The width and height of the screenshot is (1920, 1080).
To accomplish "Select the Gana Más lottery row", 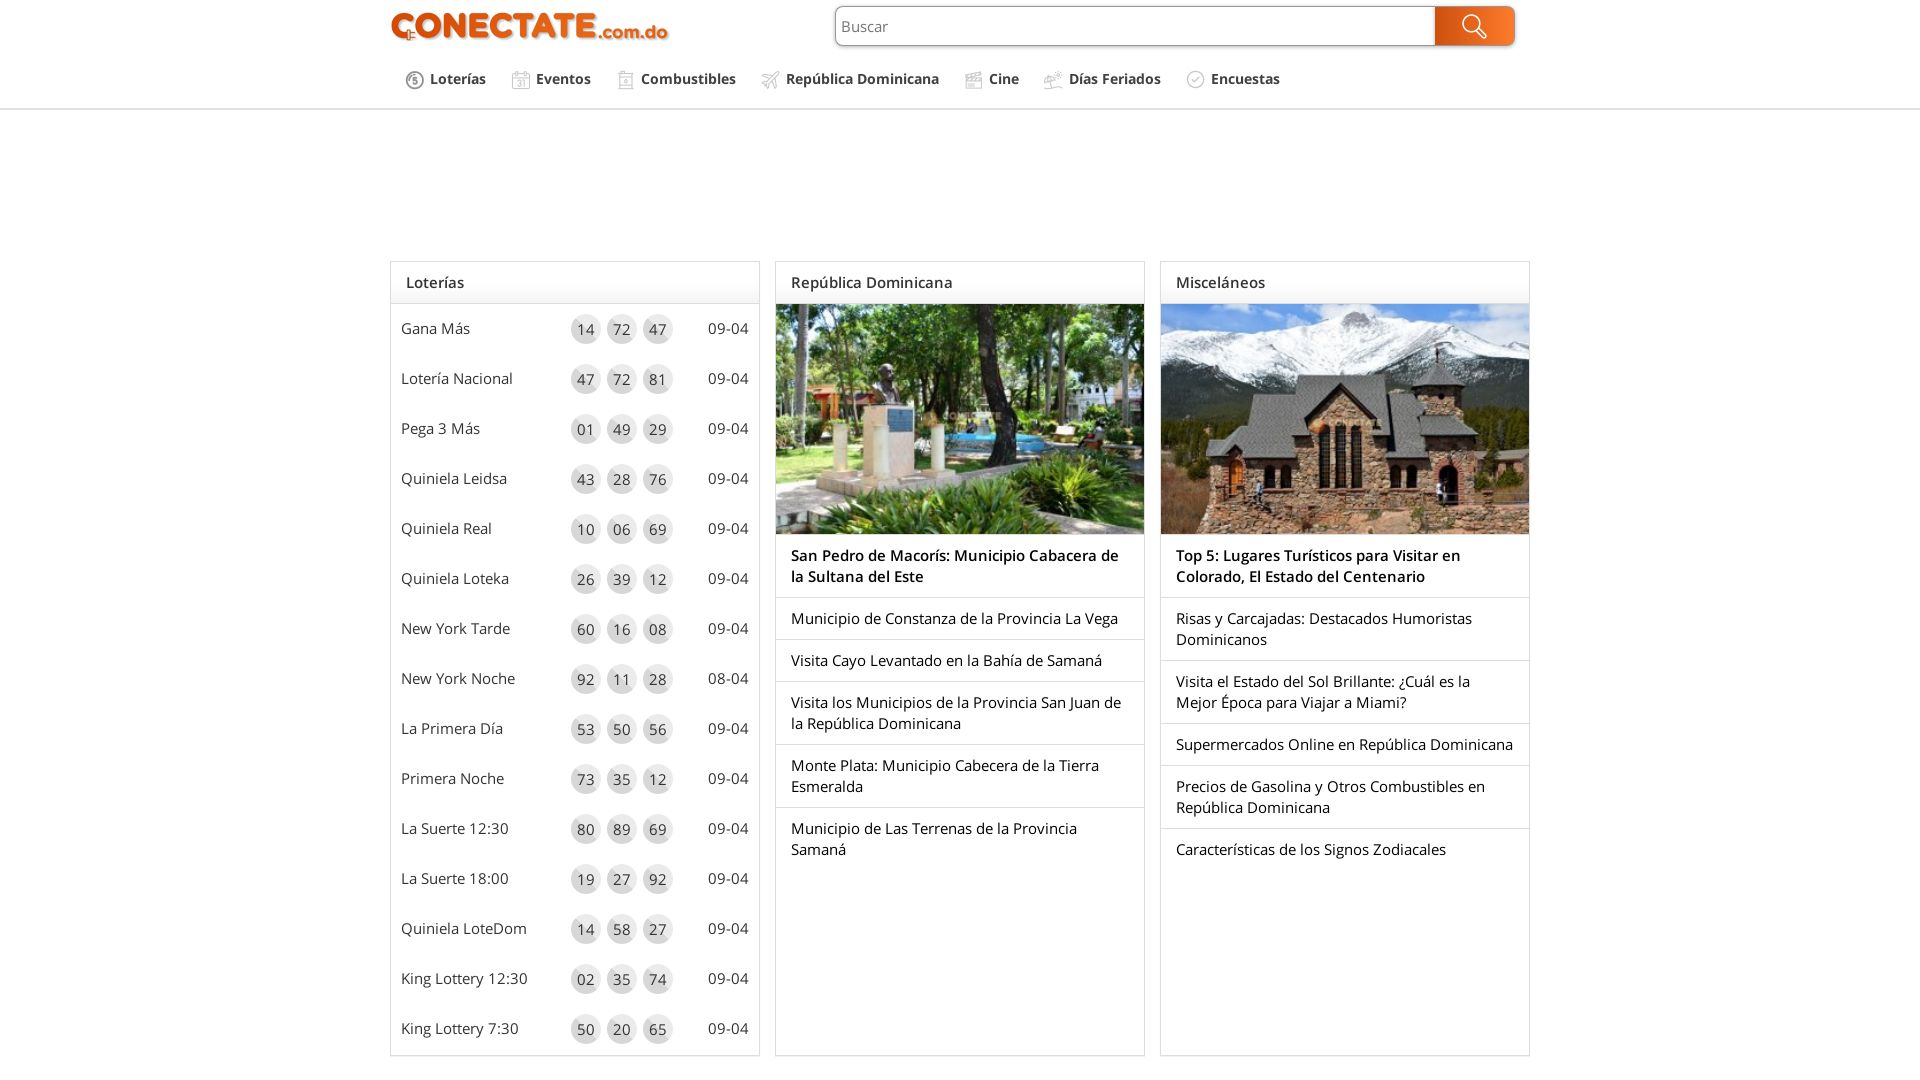I will point(575,329).
